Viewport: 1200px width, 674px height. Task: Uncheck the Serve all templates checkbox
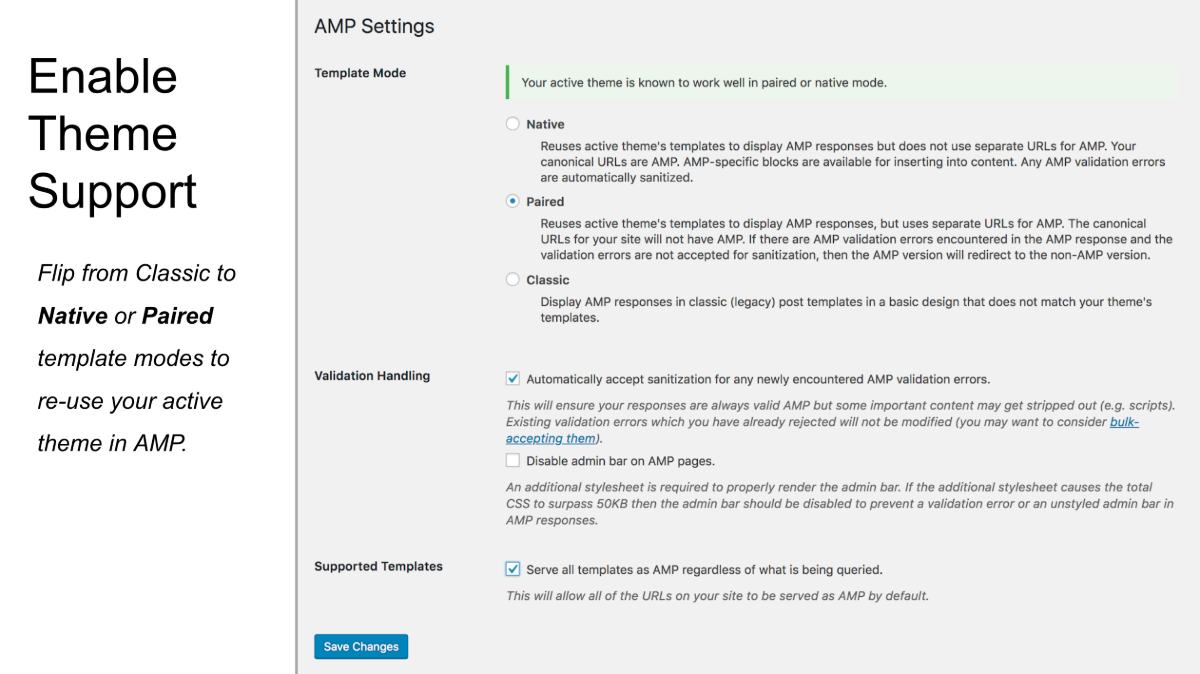pyautogui.click(x=513, y=569)
